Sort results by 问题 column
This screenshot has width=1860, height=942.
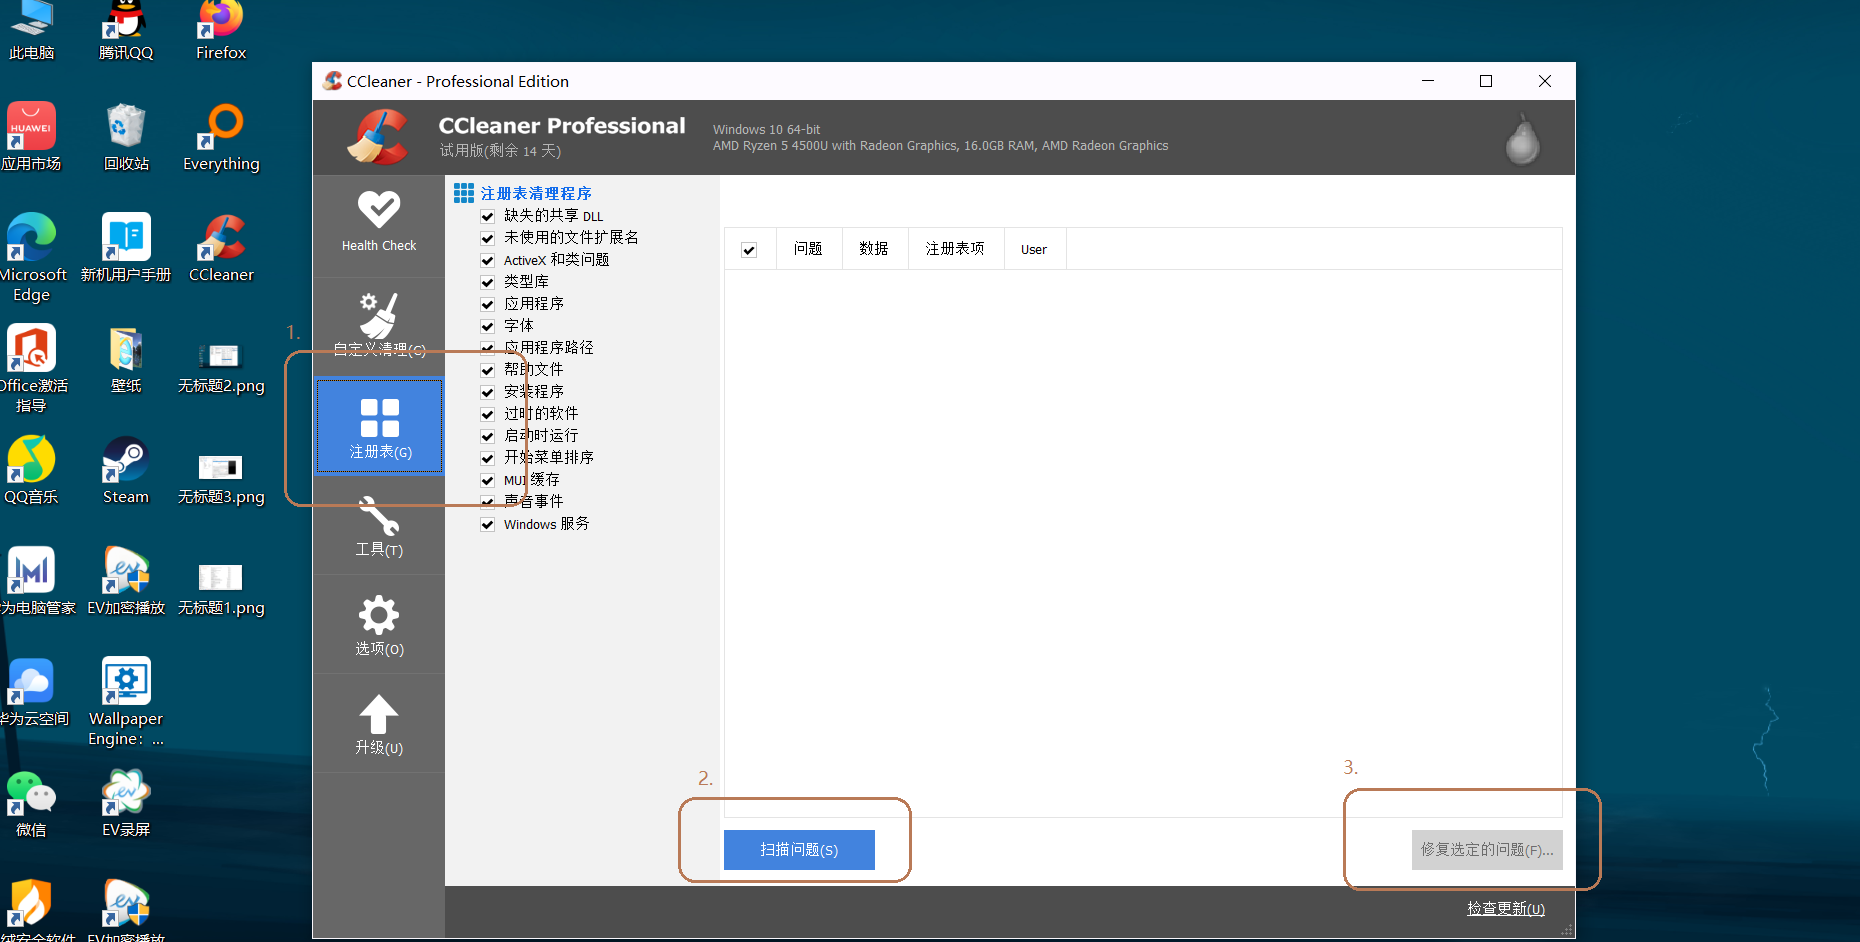(808, 249)
